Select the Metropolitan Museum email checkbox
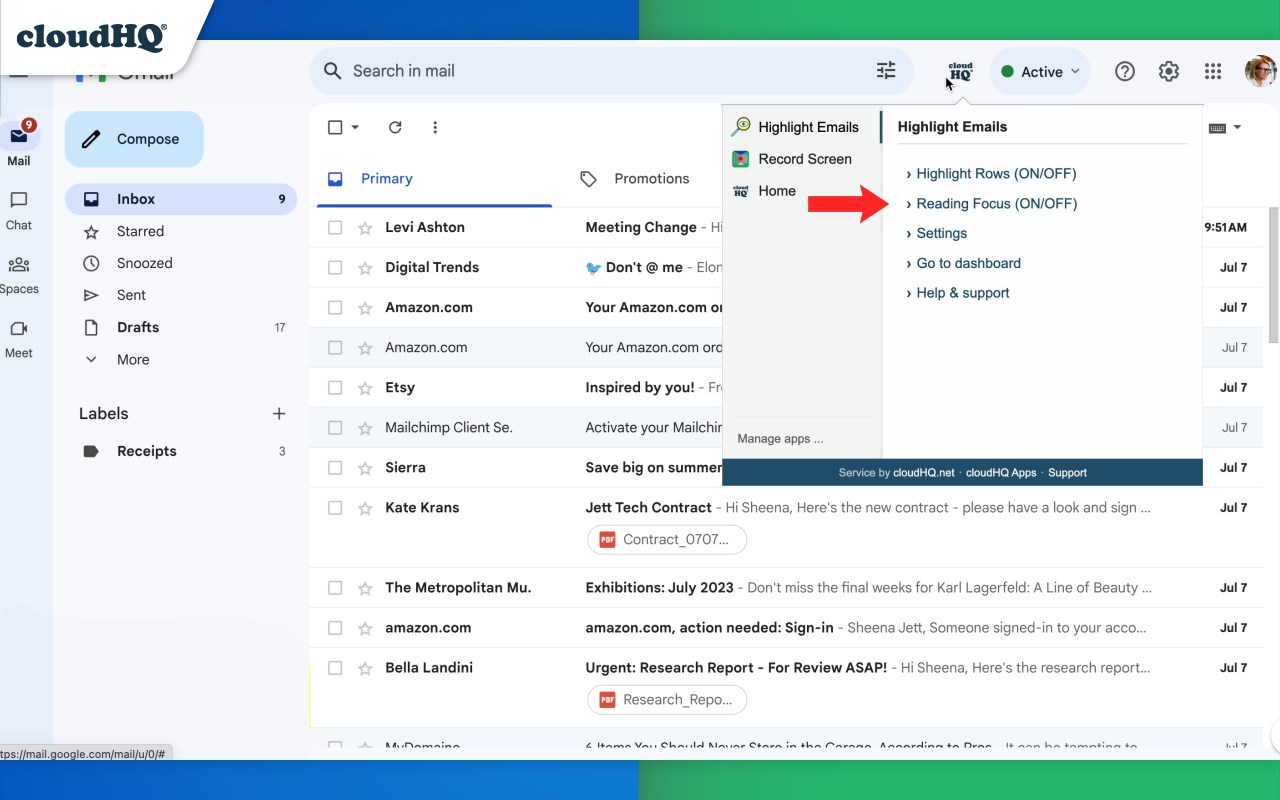Viewport: 1280px width, 800px height. point(335,587)
